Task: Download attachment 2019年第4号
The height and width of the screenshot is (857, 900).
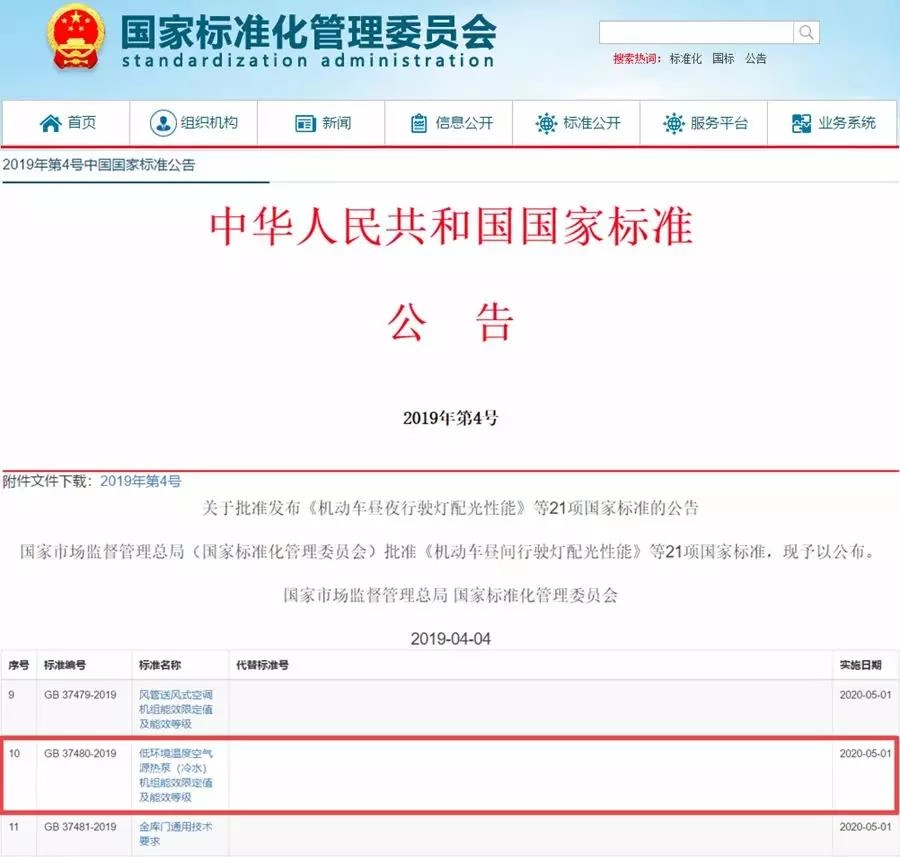Action: pos(141,481)
